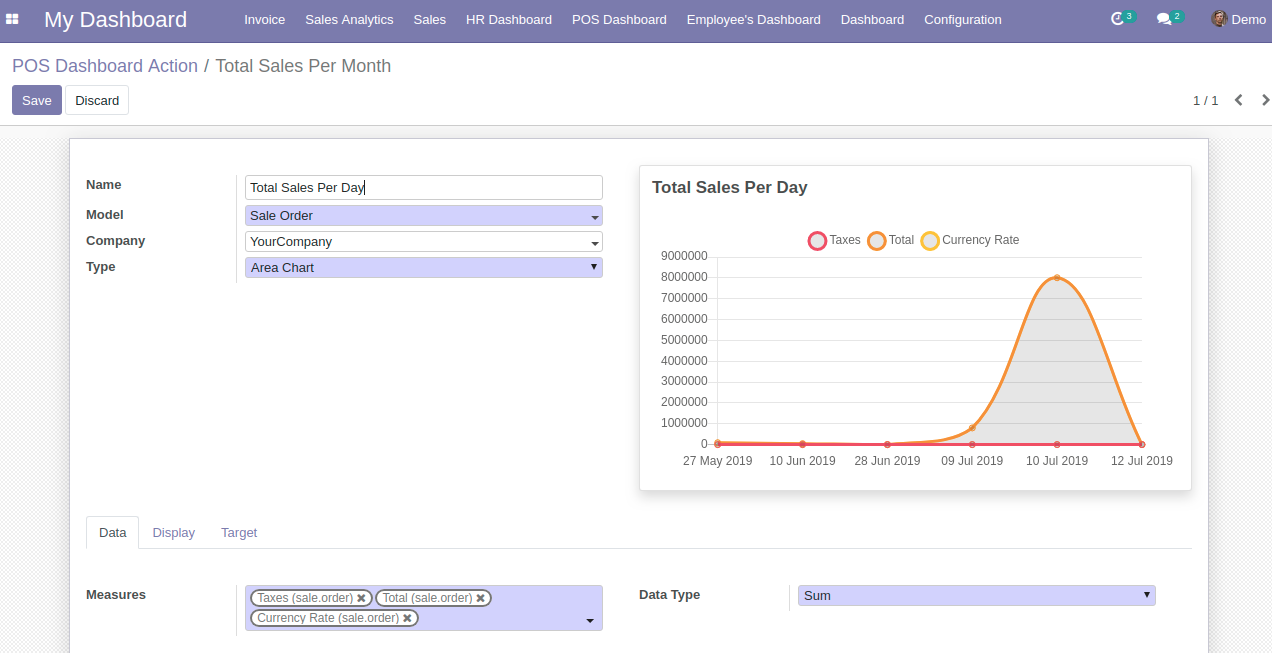
Task: Remove Currency Rate (sale.order) tag
Action: (407, 618)
